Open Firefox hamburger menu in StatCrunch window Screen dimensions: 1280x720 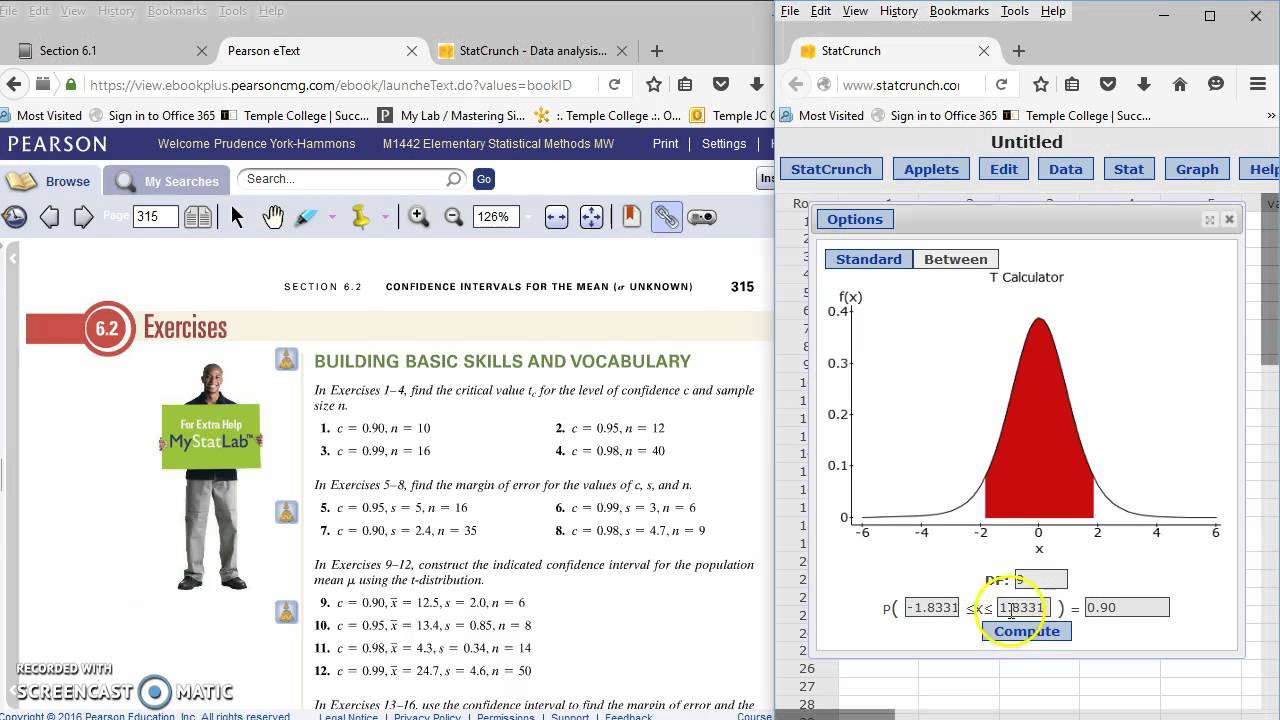[1258, 85]
